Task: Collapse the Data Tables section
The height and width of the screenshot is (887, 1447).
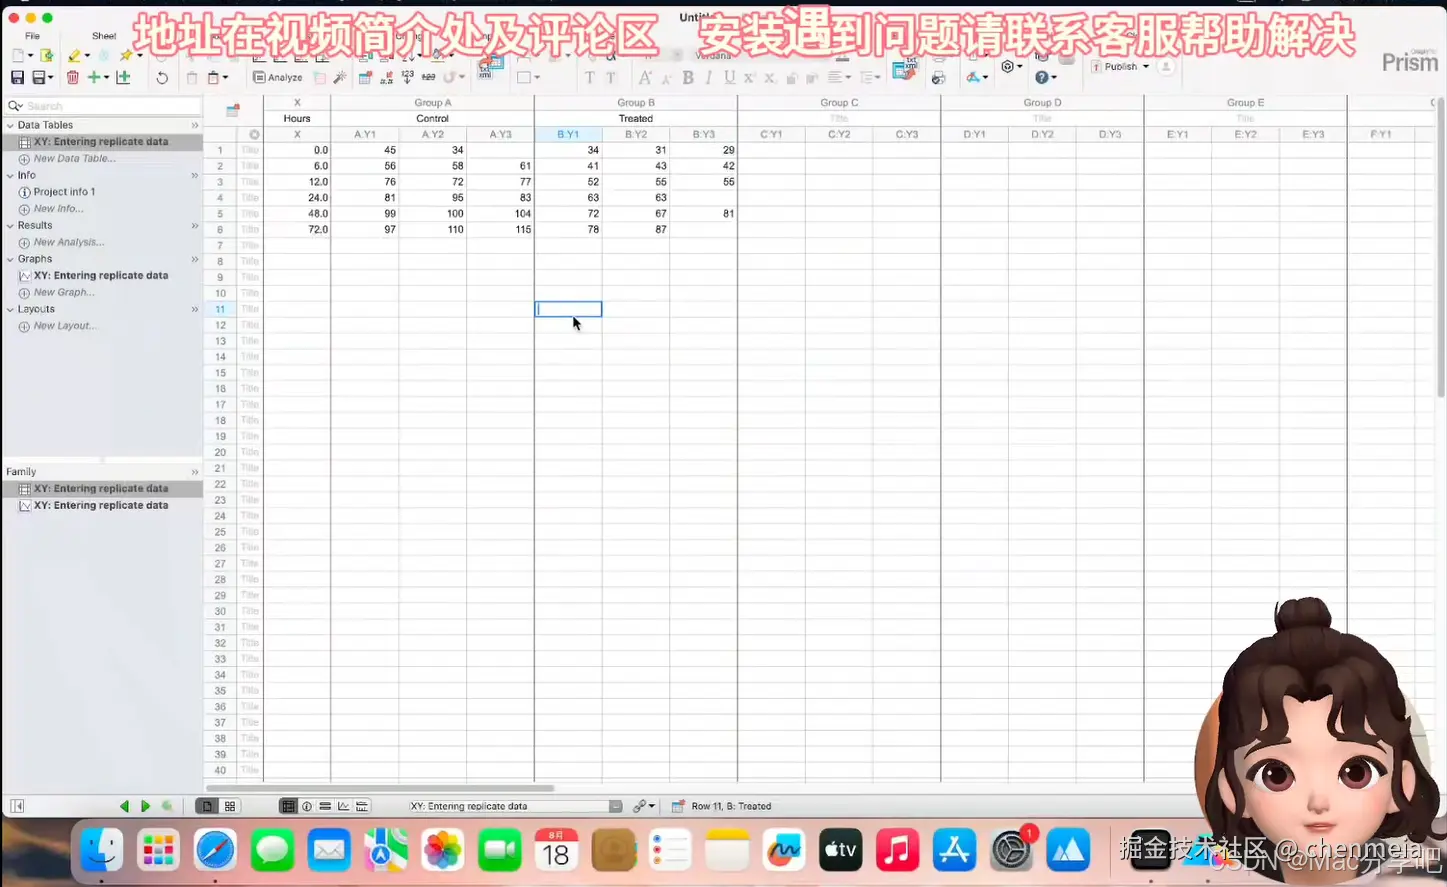Action: point(10,125)
